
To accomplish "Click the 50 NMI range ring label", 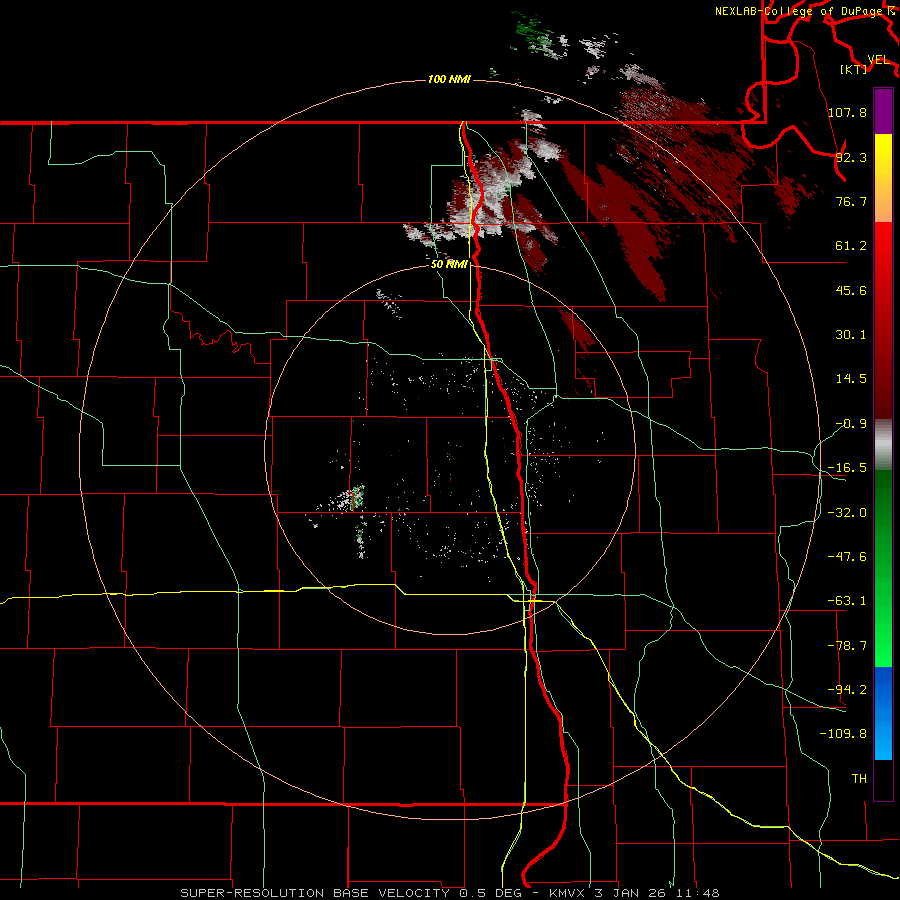I will tap(449, 264).
